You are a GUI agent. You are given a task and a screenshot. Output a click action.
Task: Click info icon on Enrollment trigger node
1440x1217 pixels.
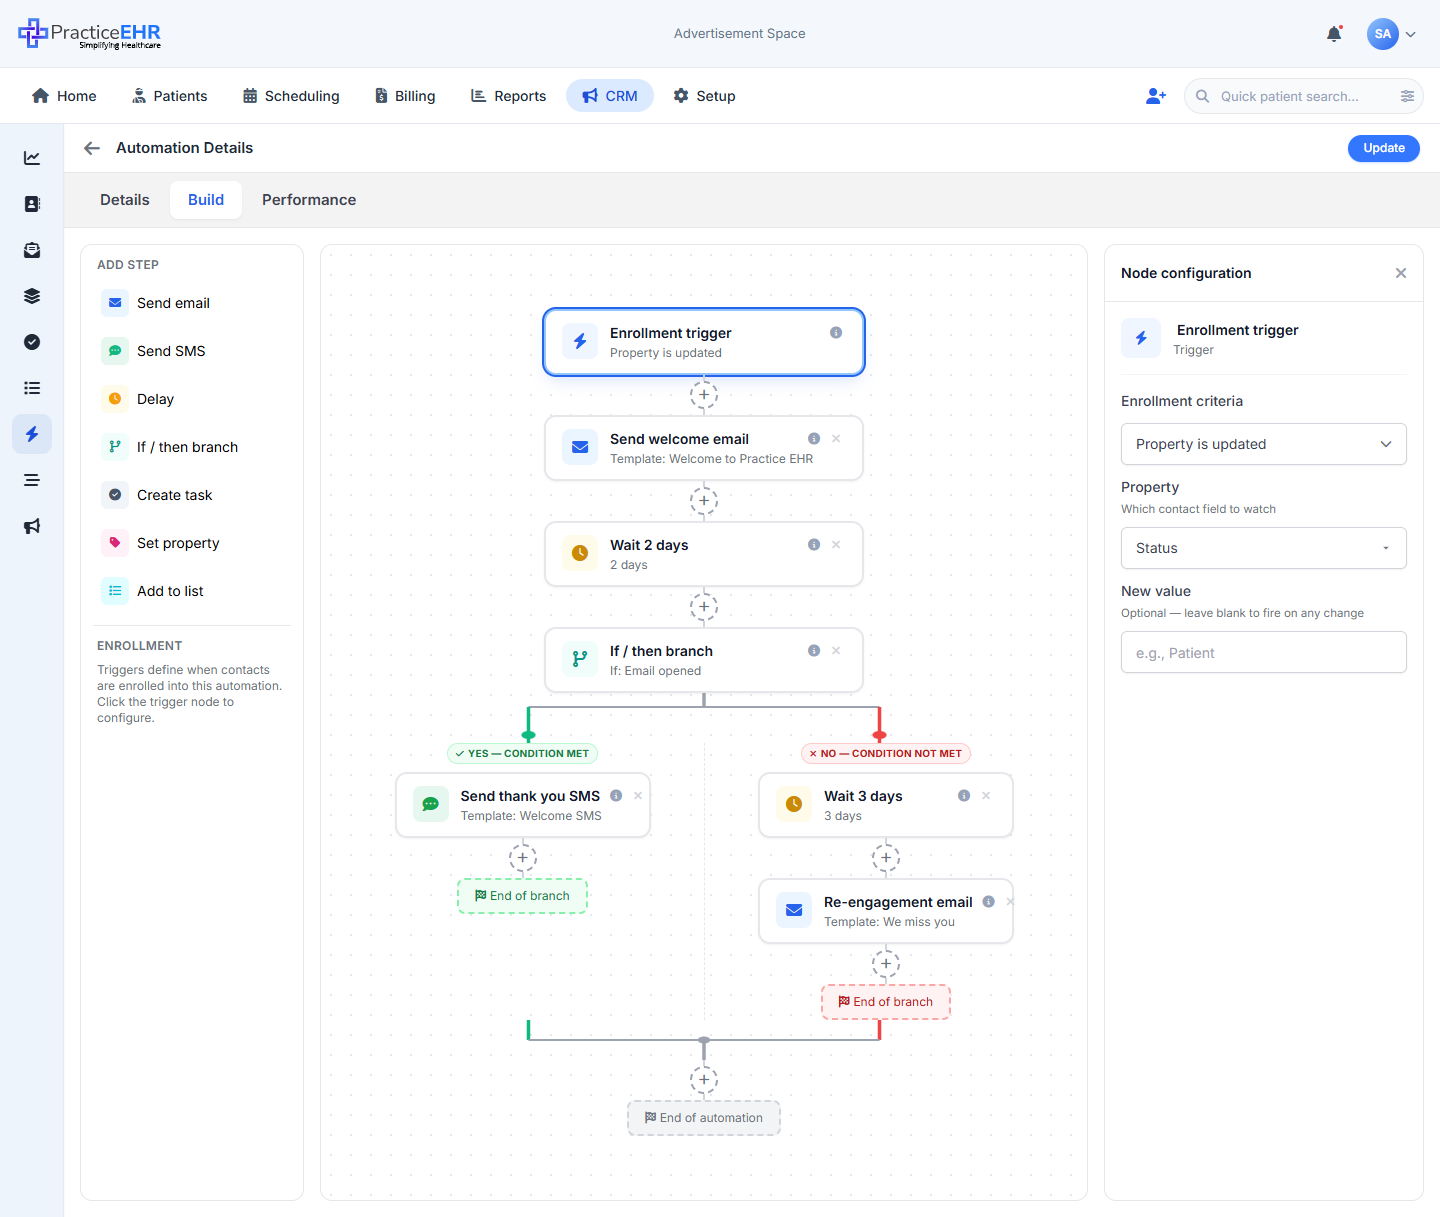(x=836, y=333)
